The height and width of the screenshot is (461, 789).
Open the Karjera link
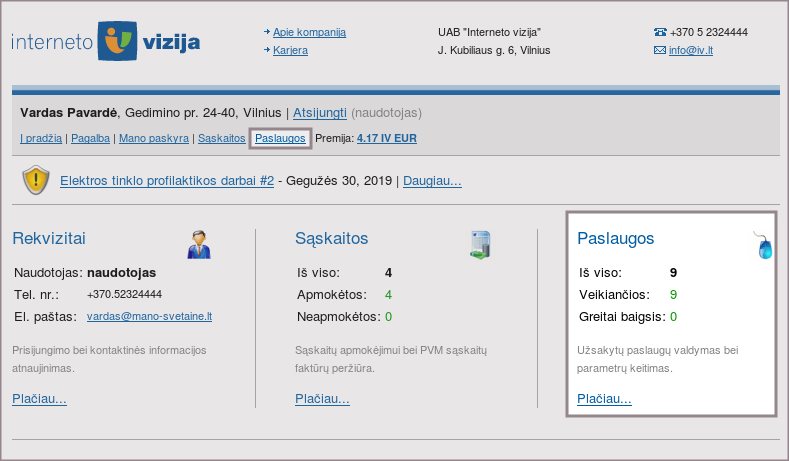point(290,50)
